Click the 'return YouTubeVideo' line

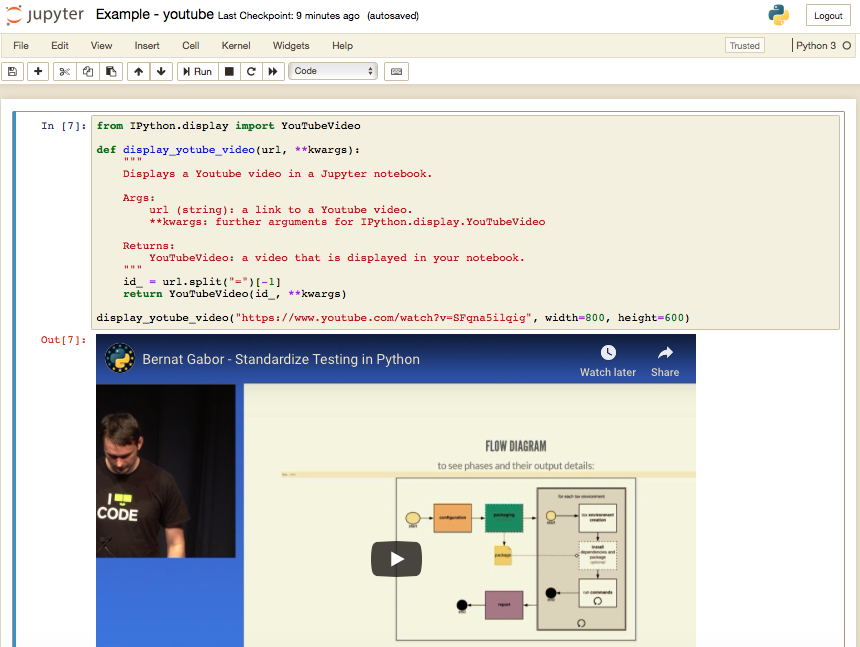(x=235, y=294)
